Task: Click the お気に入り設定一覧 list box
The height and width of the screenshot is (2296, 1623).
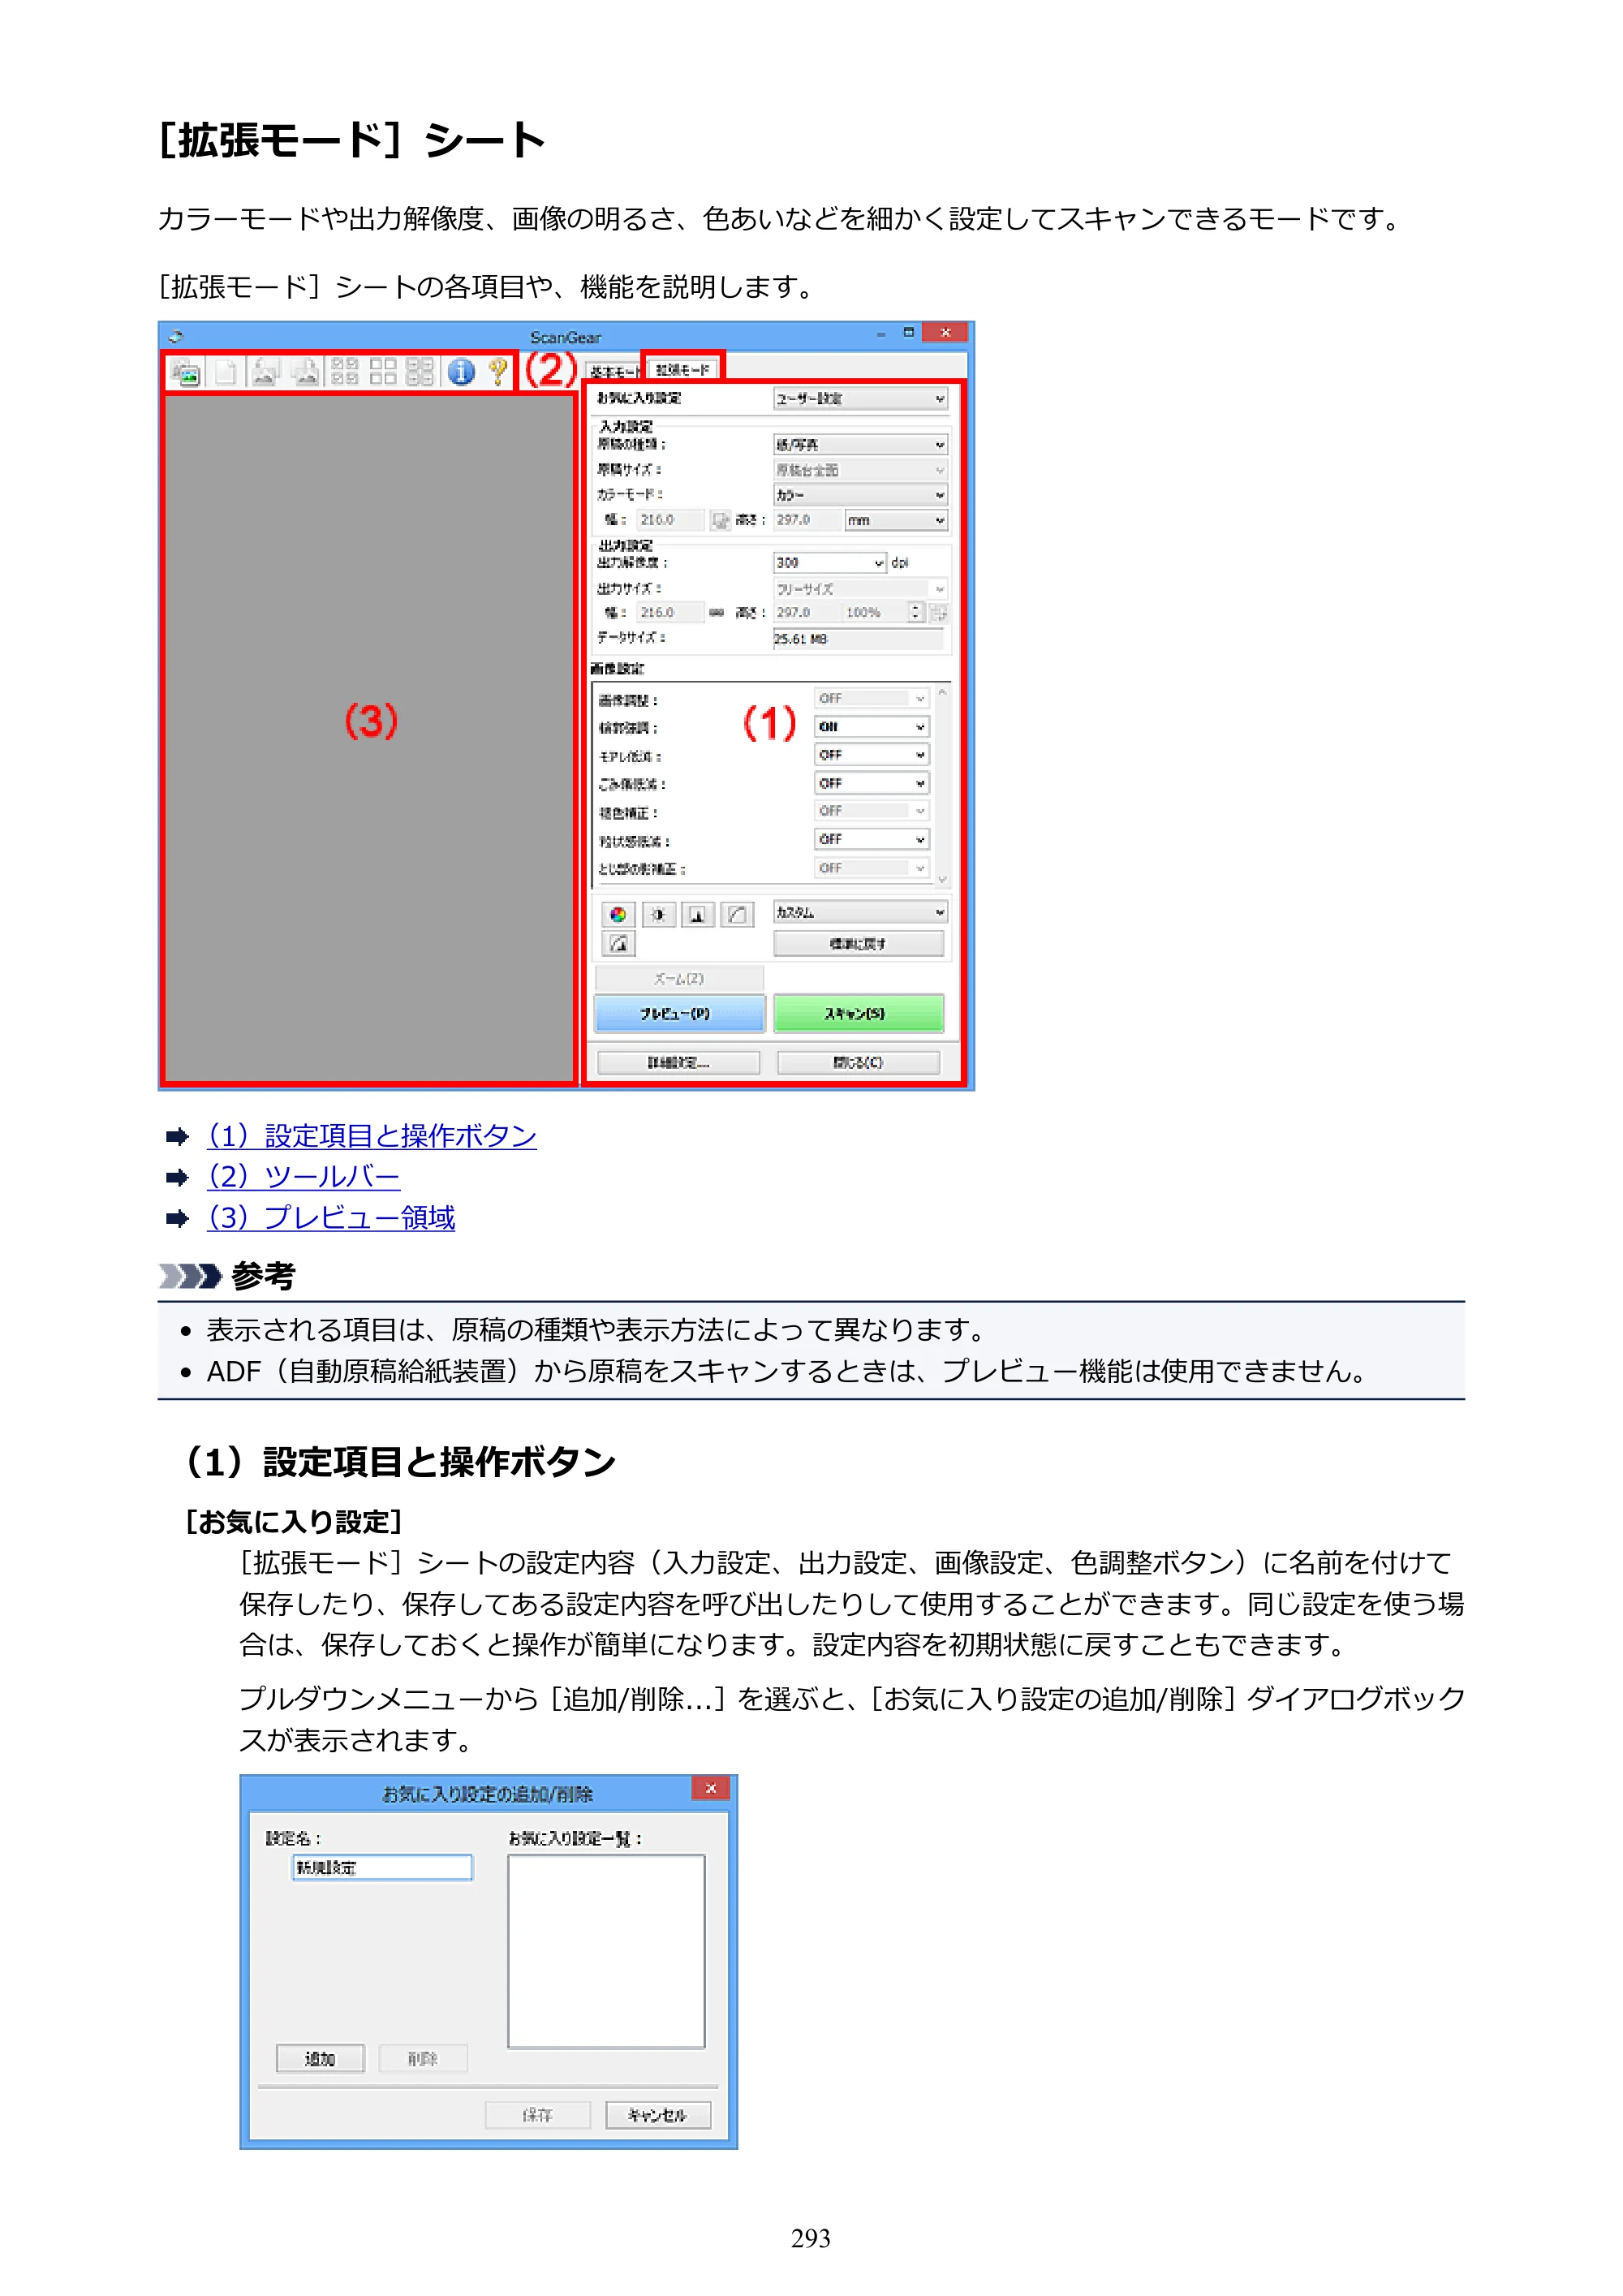Action: point(606,1951)
